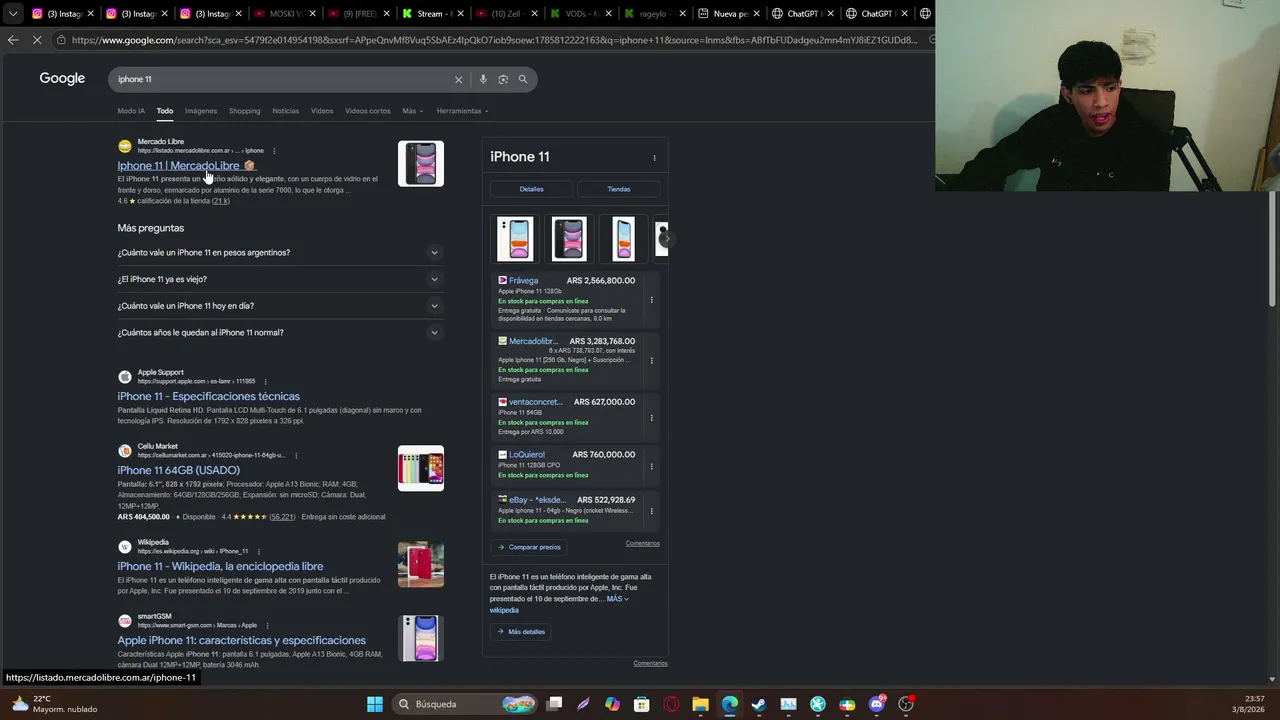This screenshot has width=1280, height=720.
Task: Open Task View from the taskbar
Action: tap(554, 704)
